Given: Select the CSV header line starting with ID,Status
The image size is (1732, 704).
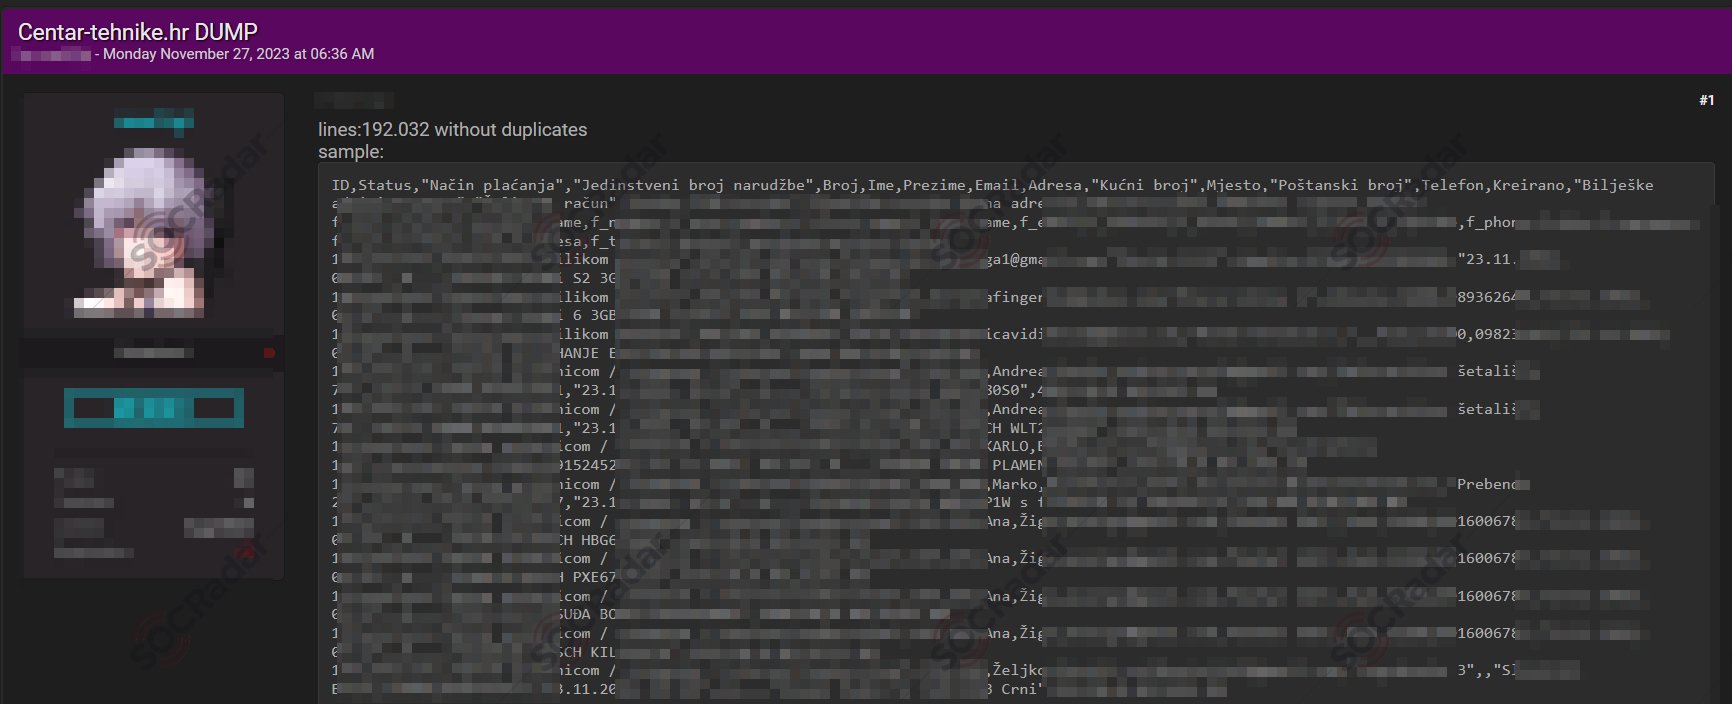Looking at the screenshot, I should [992, 185].
